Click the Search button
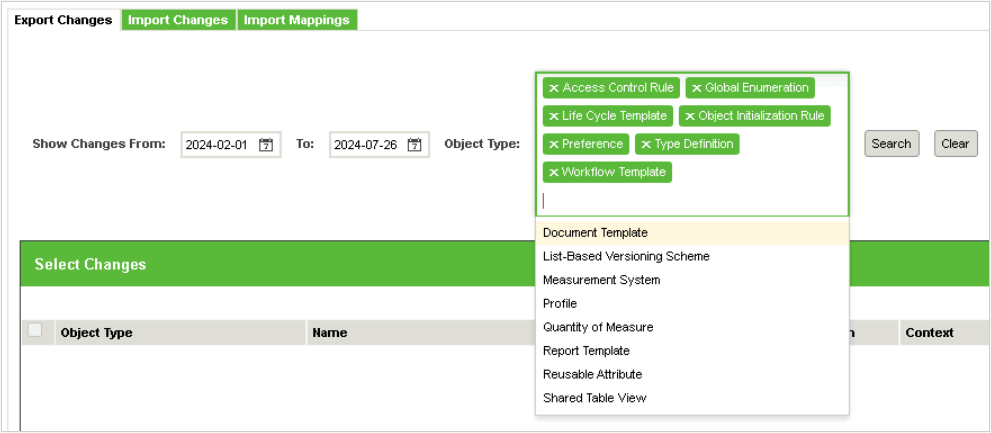This screenshot has width=991, height=433. (891, 143)
